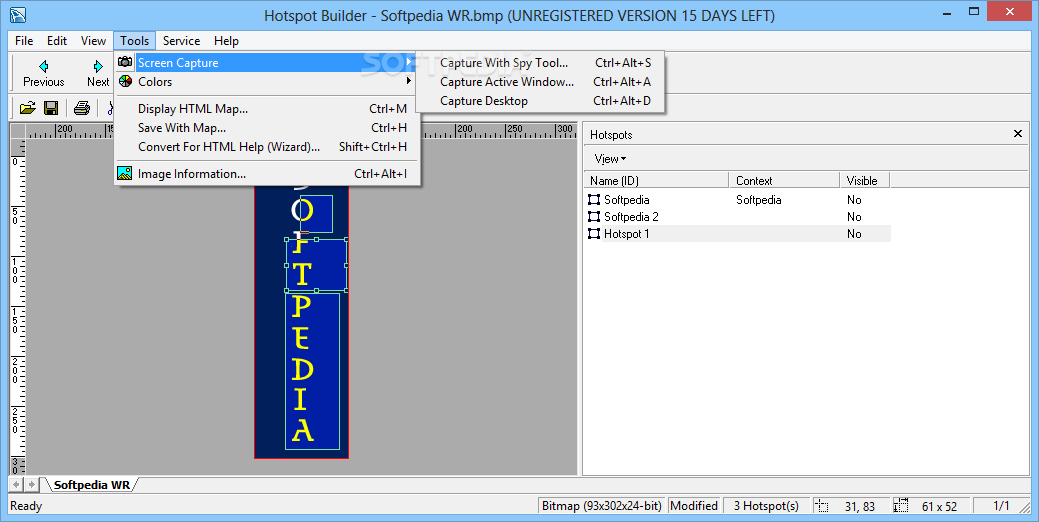
Task: Click the Name (ID) column header
Action: click(x=656, y=180)
